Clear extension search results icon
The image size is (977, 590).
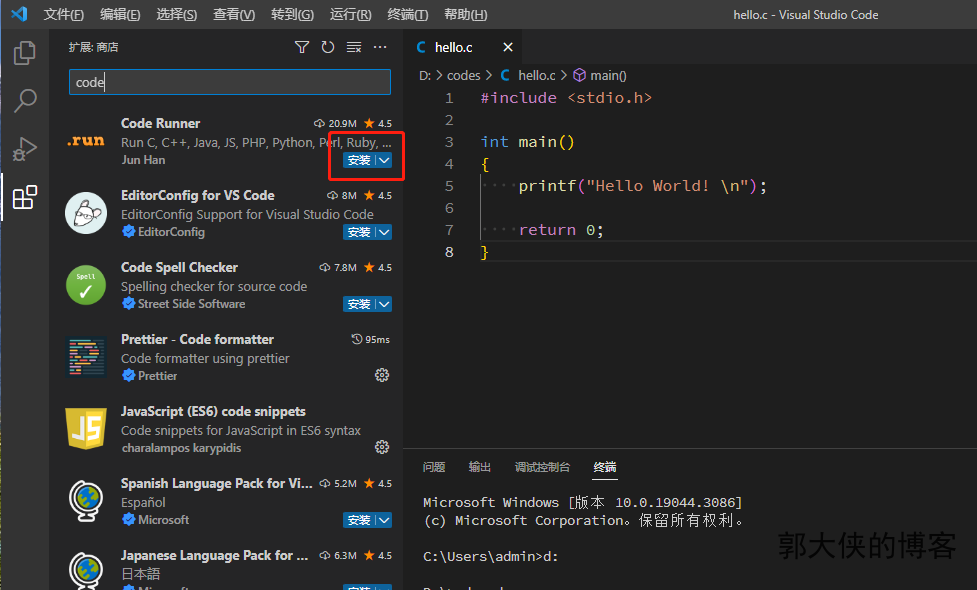[354, 47]
